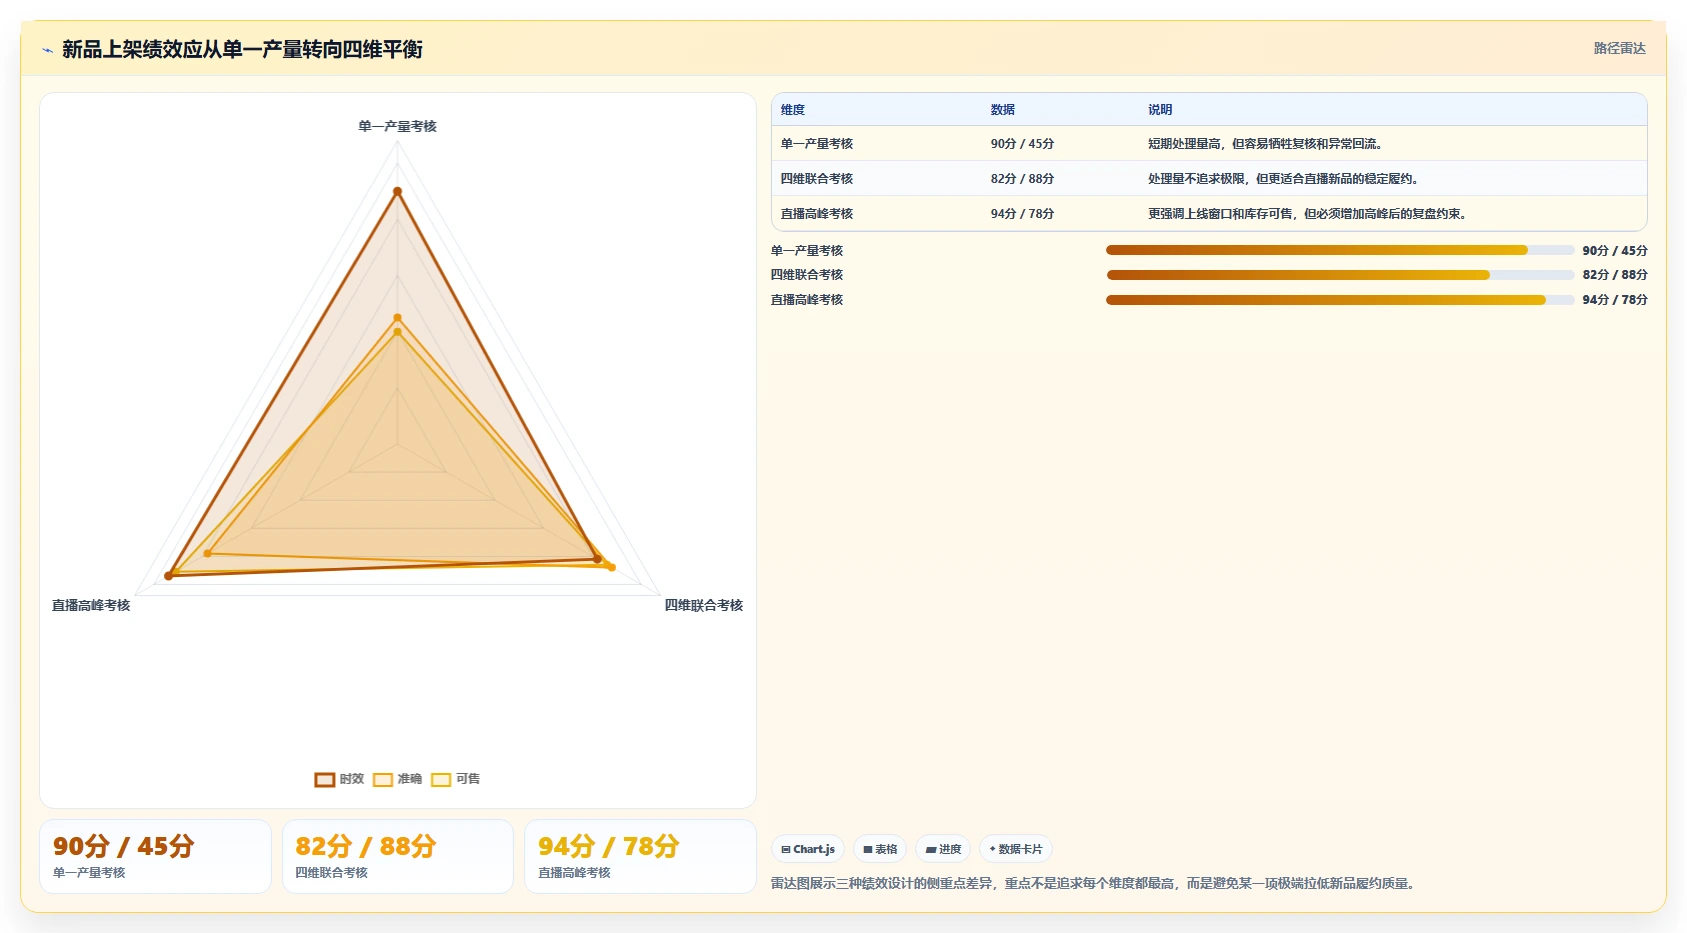
Task: Click the 数据卡片 chip
Action: (1016, 849)
